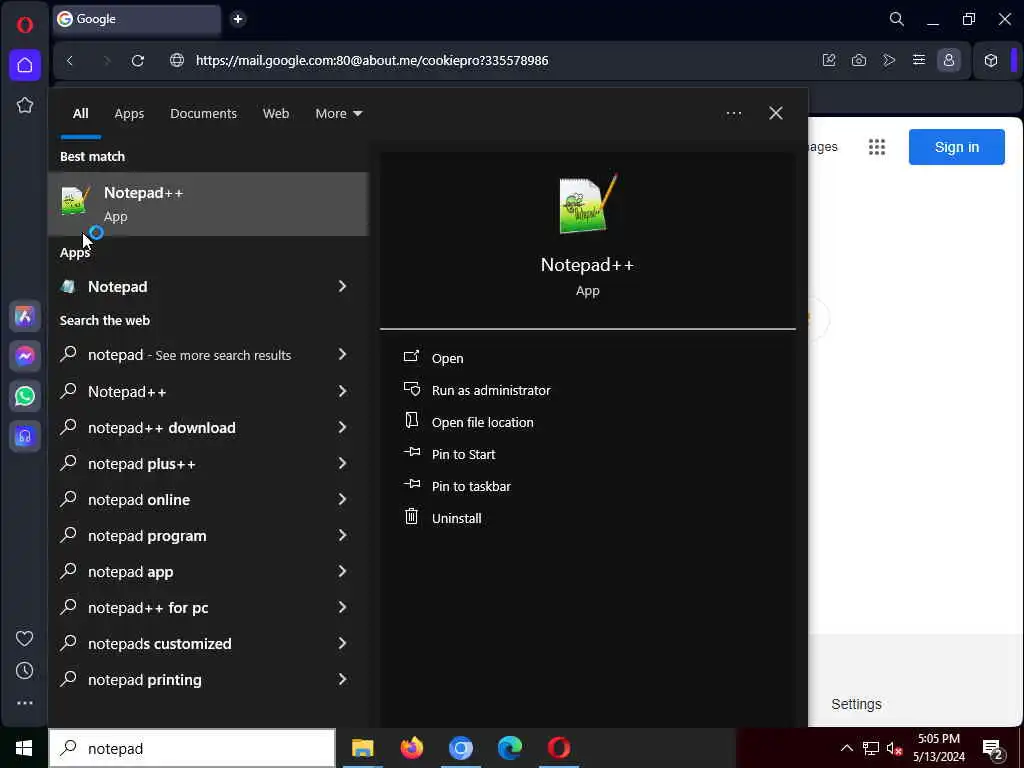Switch to the Documents search tab
Image resolution: width=1024 pixels, height=768 pixels.
coord(203,114)
